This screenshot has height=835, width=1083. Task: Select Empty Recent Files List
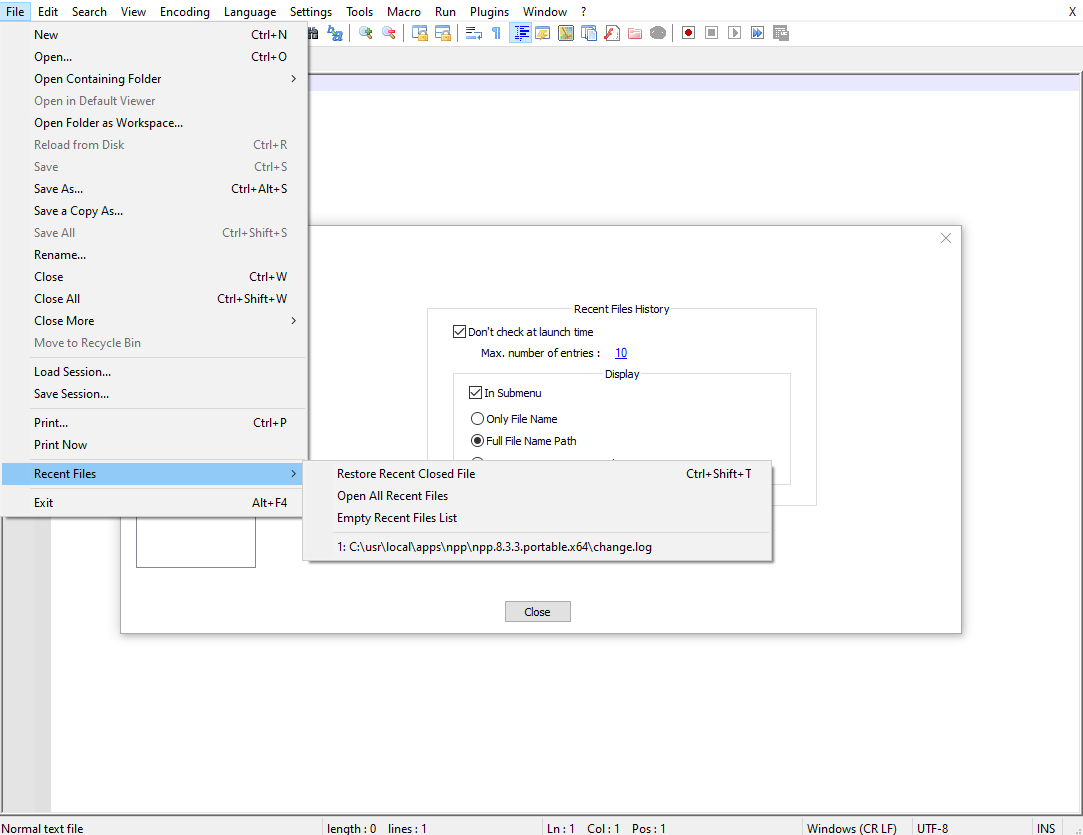tap(537, 518)
